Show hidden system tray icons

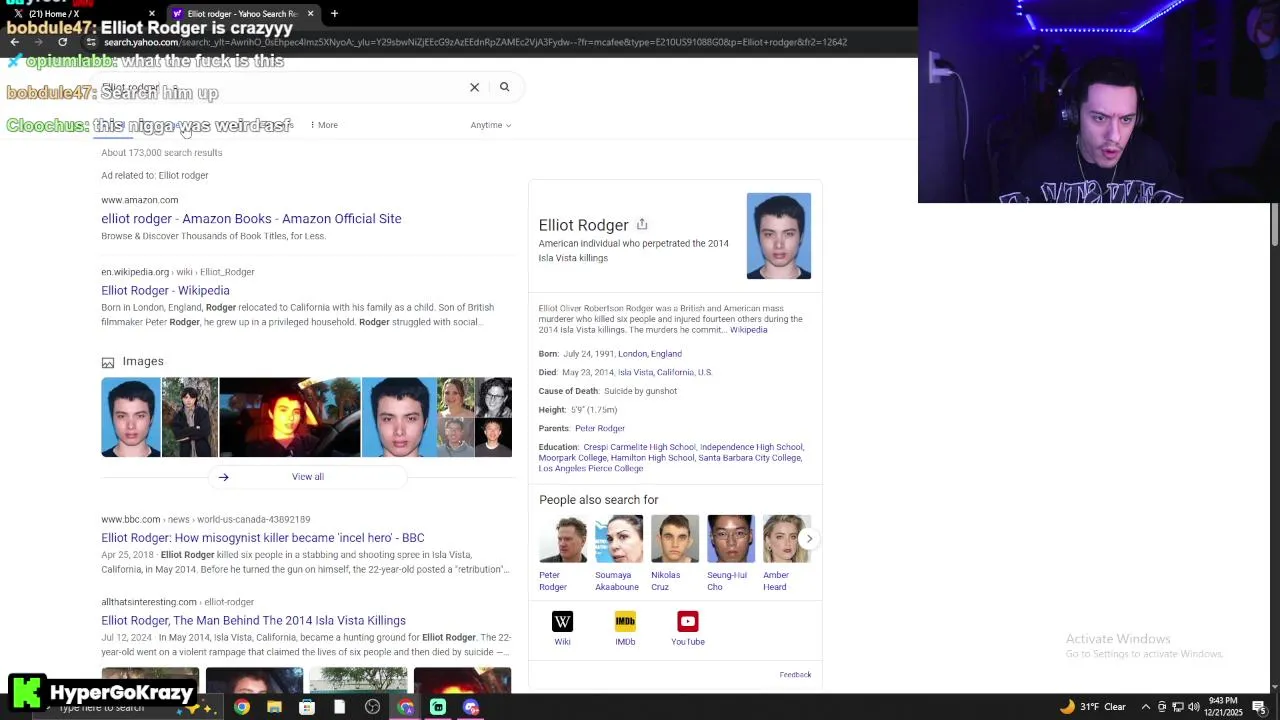[1146, 707]
